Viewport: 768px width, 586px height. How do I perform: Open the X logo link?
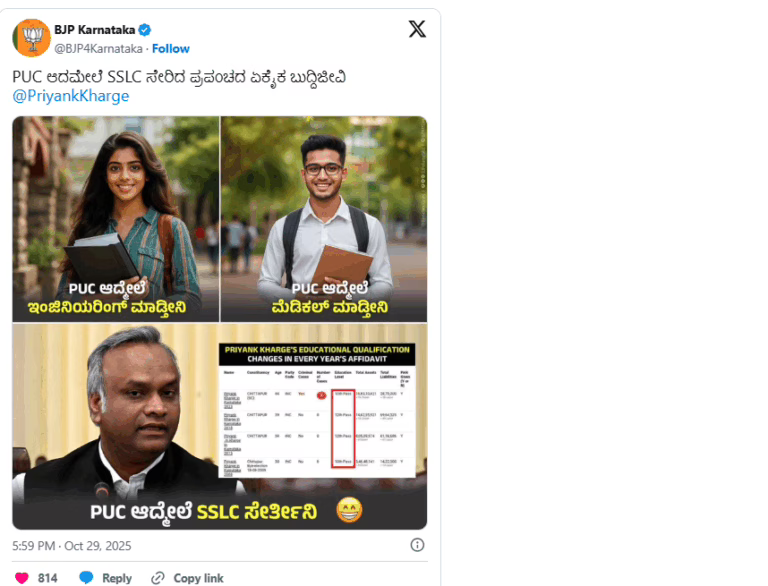point(417,29)
